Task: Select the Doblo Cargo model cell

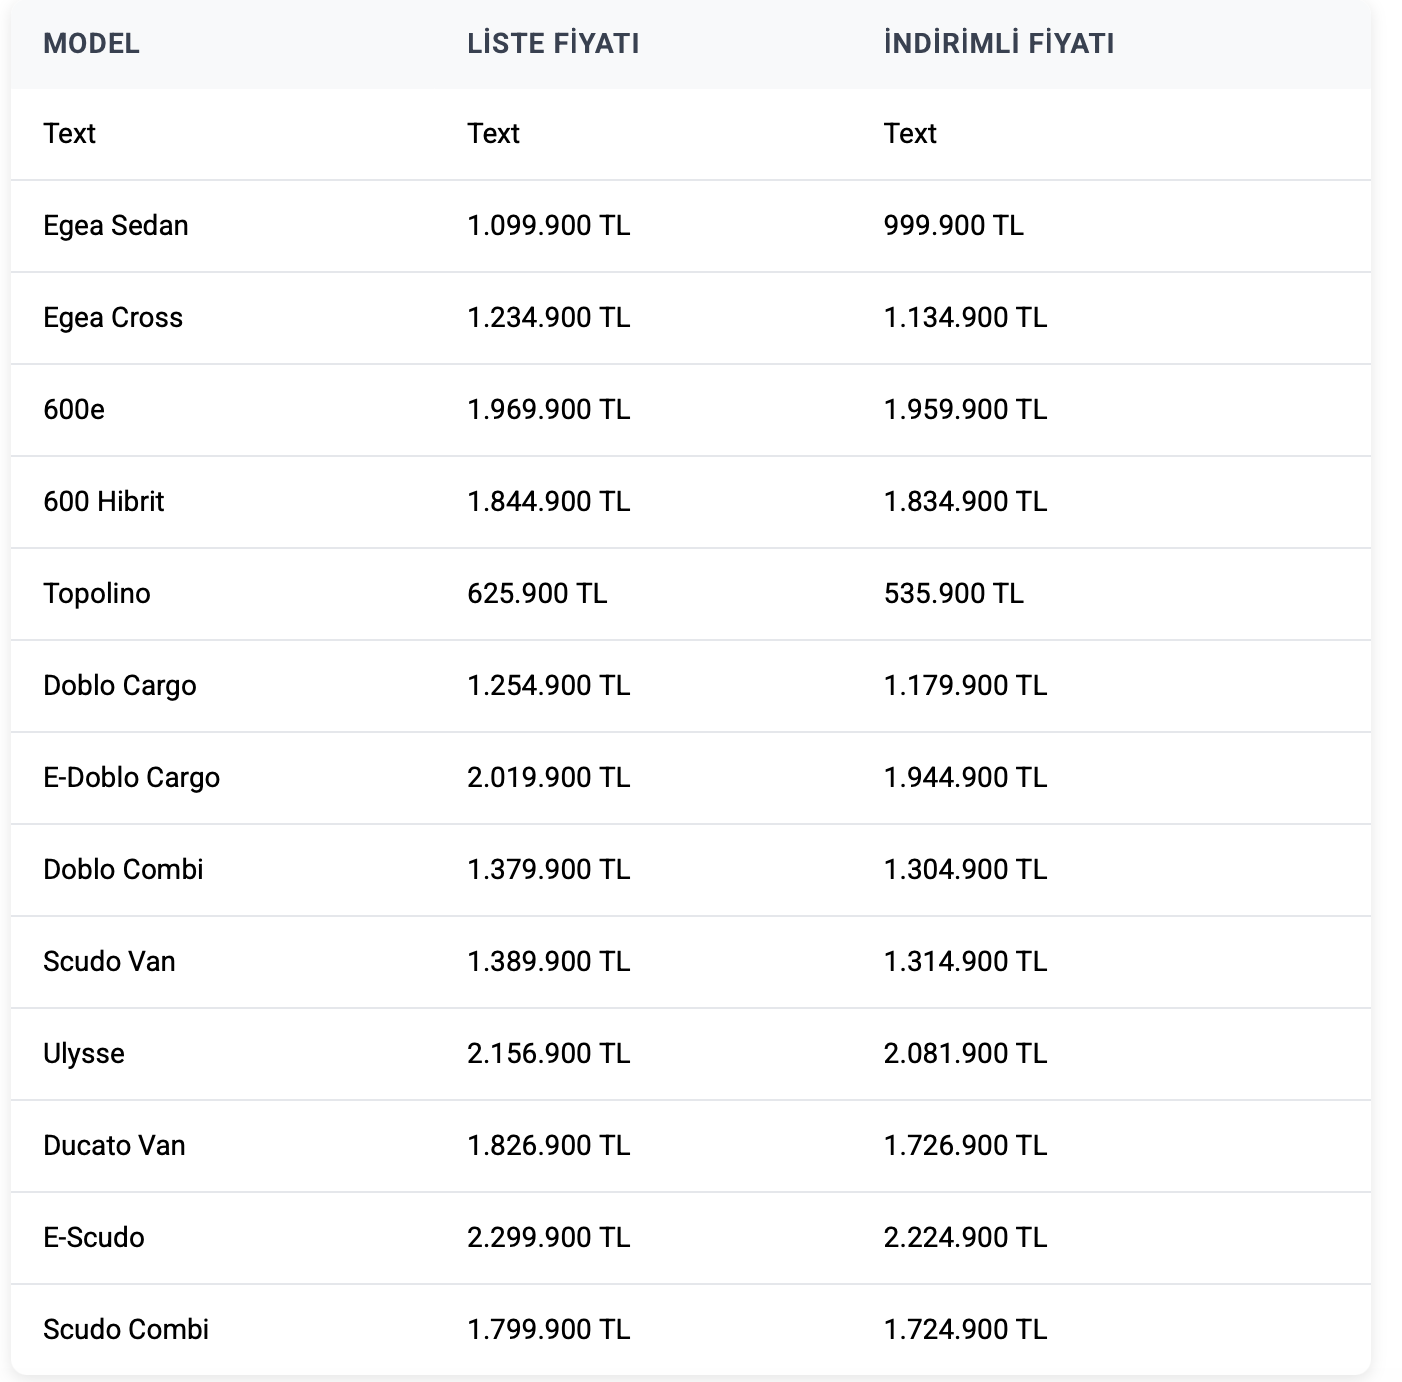Action: click(x=120, y=686)
